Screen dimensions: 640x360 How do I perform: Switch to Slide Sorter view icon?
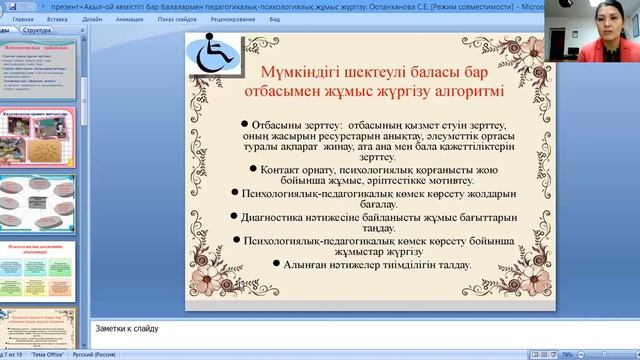544,355
